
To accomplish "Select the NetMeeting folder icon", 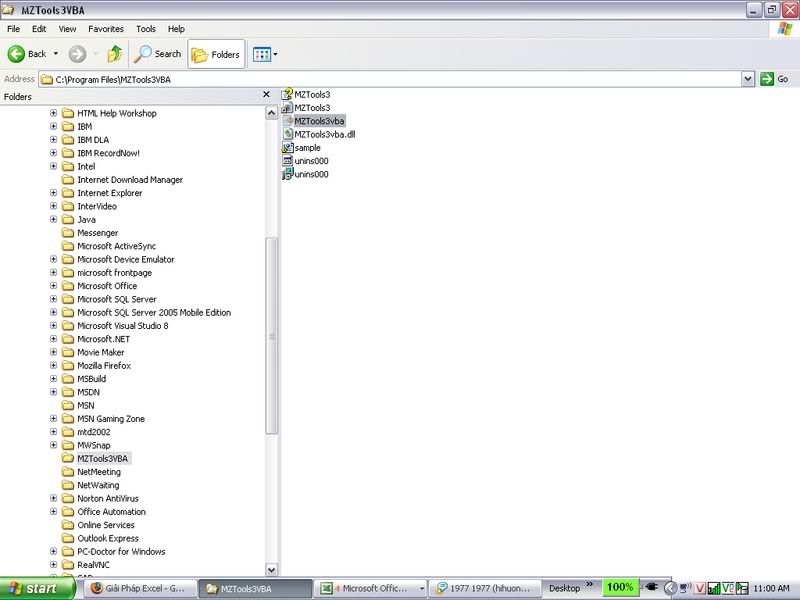I will [x=68, y=471].
